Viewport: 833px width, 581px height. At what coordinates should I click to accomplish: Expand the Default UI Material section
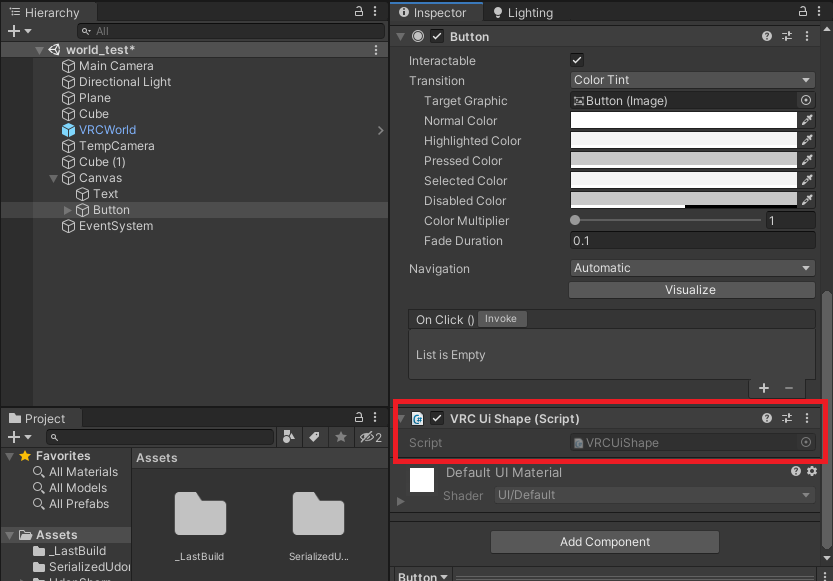[401, 501]
